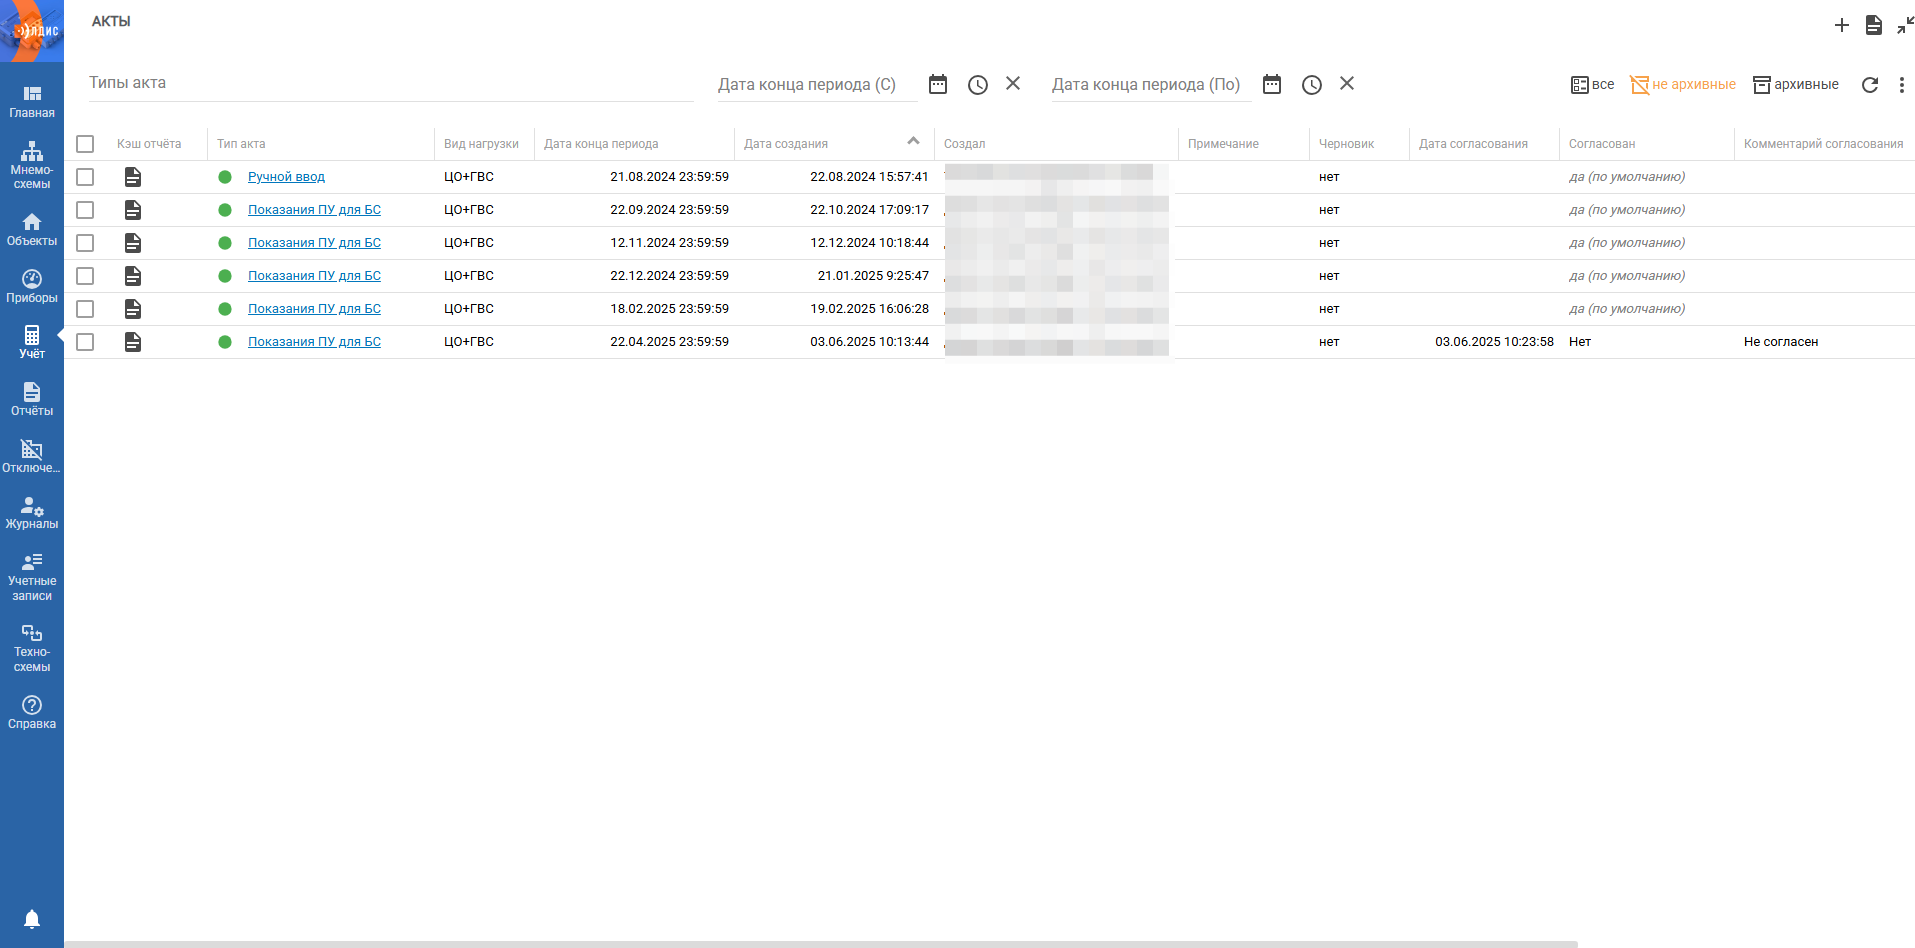Open the three-dot more options menu
1915x948 pixels.
(1901, 85)
